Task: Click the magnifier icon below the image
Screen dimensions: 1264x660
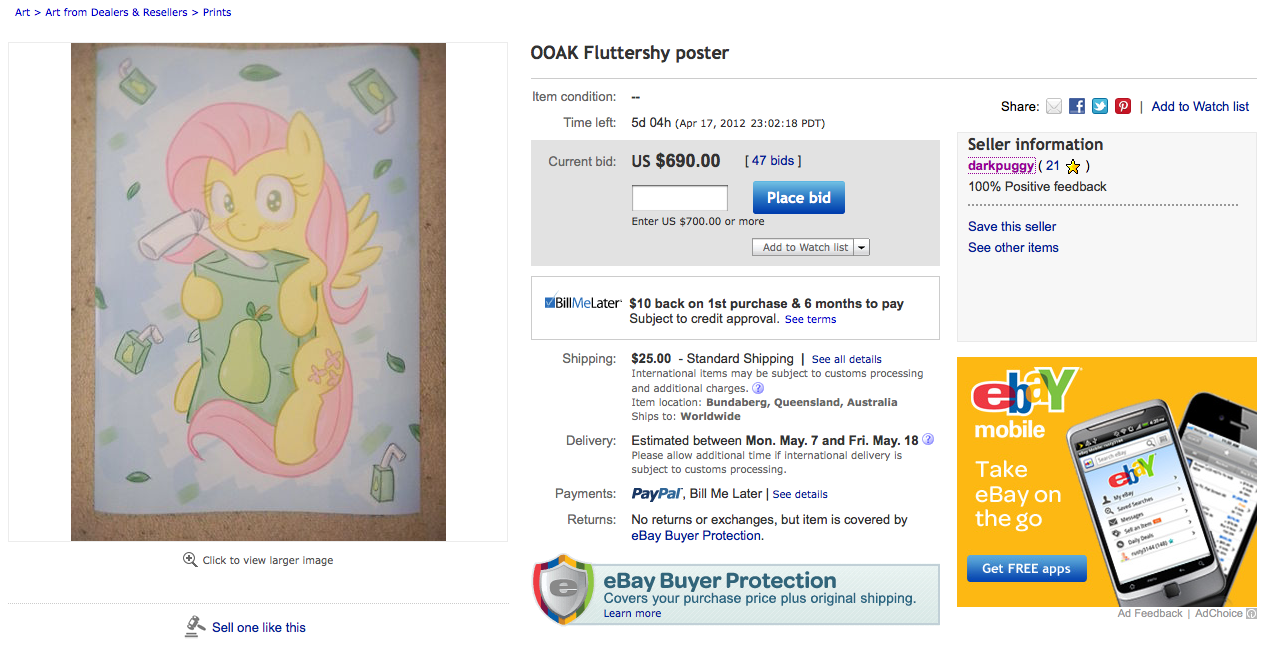Action: click(x=190, y=560)
